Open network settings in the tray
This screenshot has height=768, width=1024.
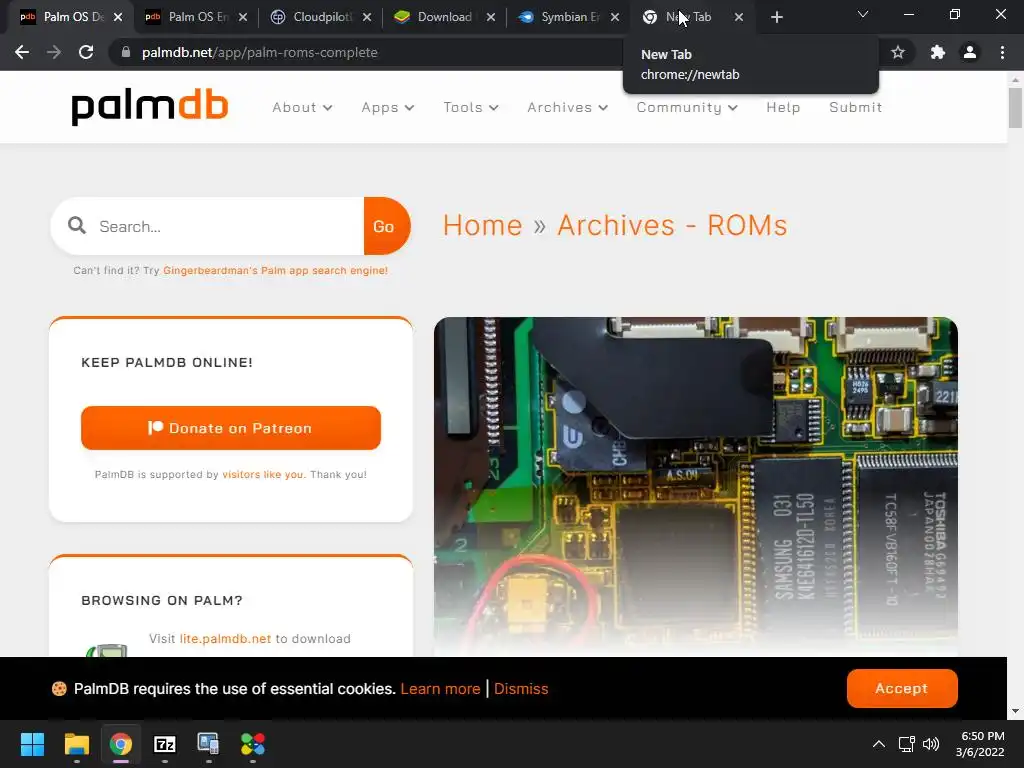point(906,744)
